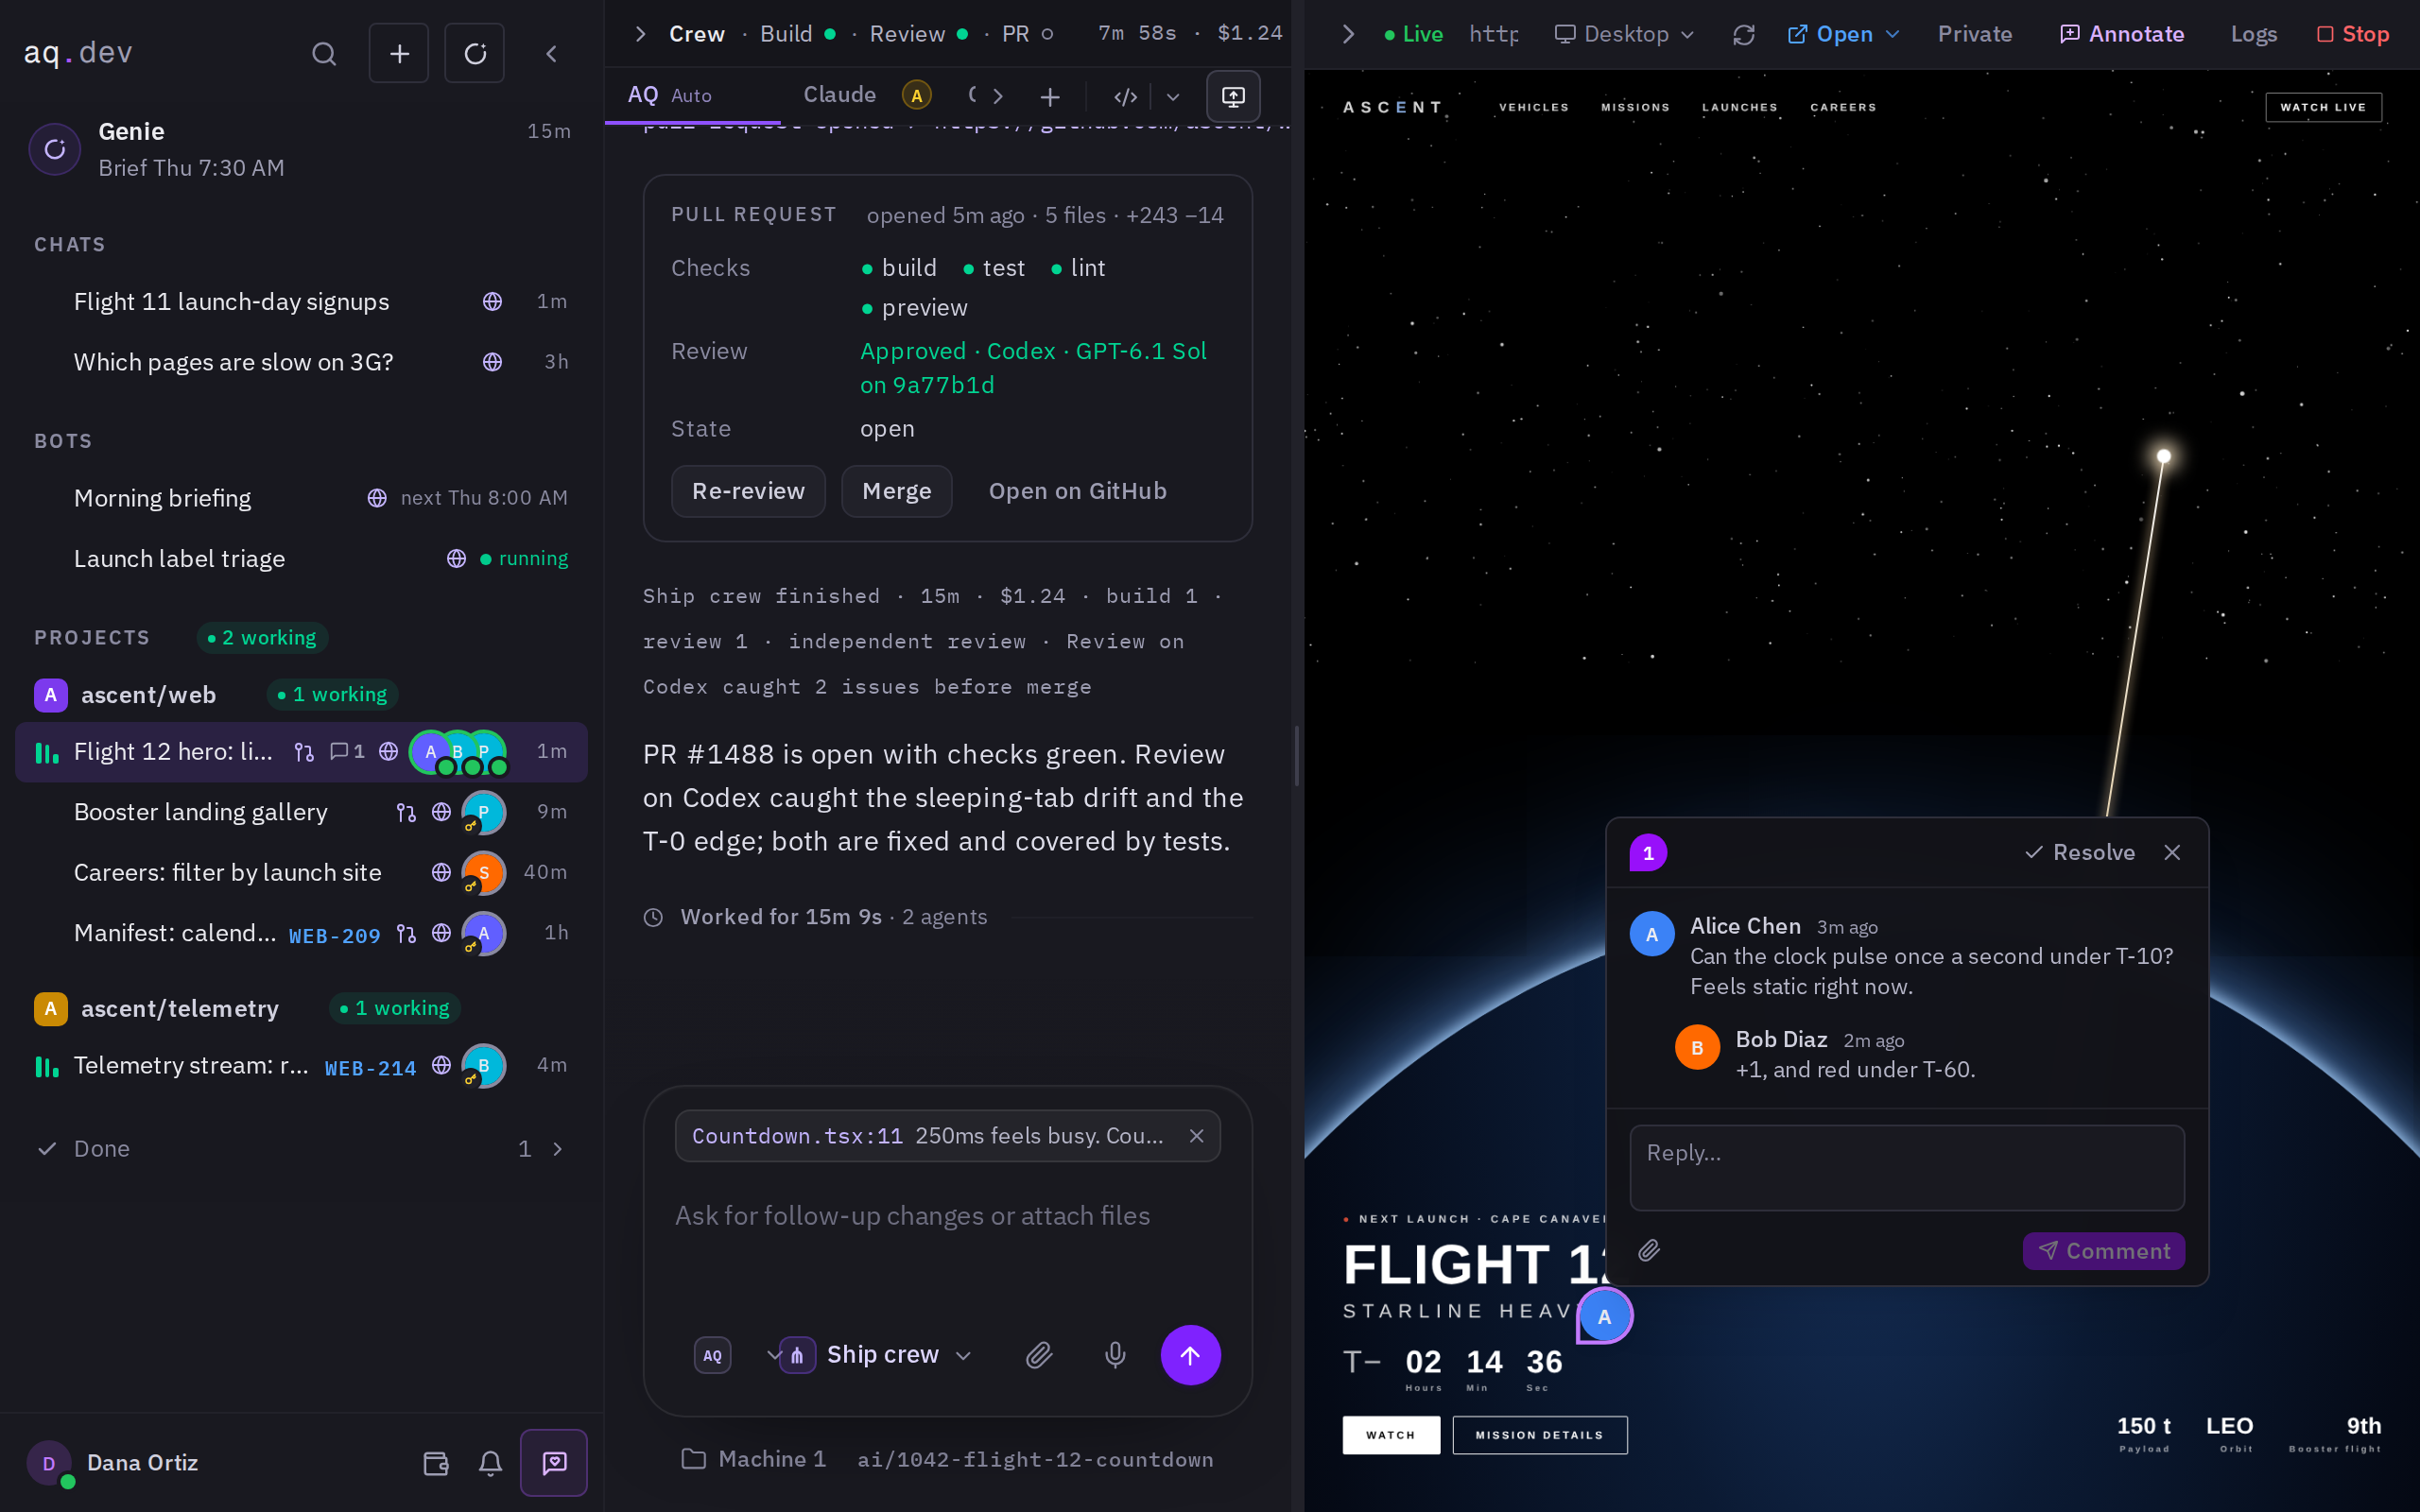
Task: Click the AQ model badge in composer
Action: click(x=712, y=1356)
